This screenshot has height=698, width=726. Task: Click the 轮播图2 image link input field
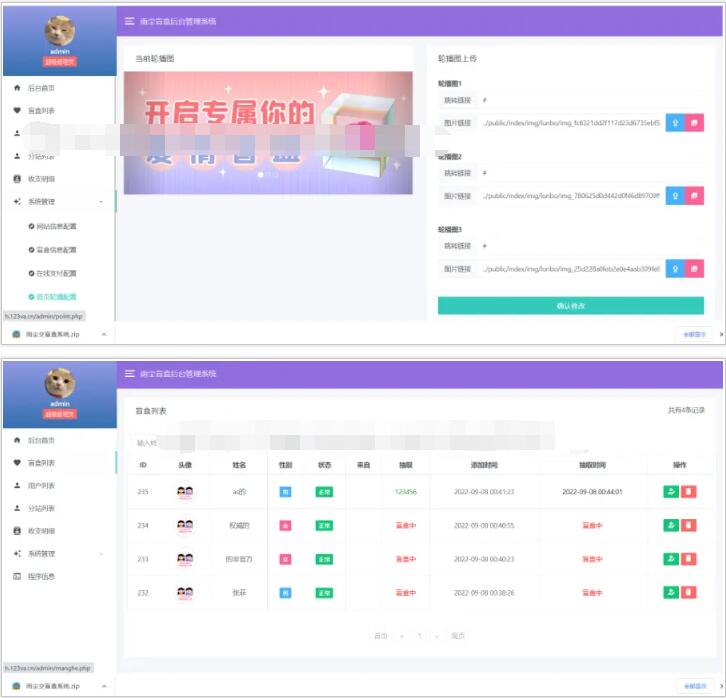click(571, 196)
